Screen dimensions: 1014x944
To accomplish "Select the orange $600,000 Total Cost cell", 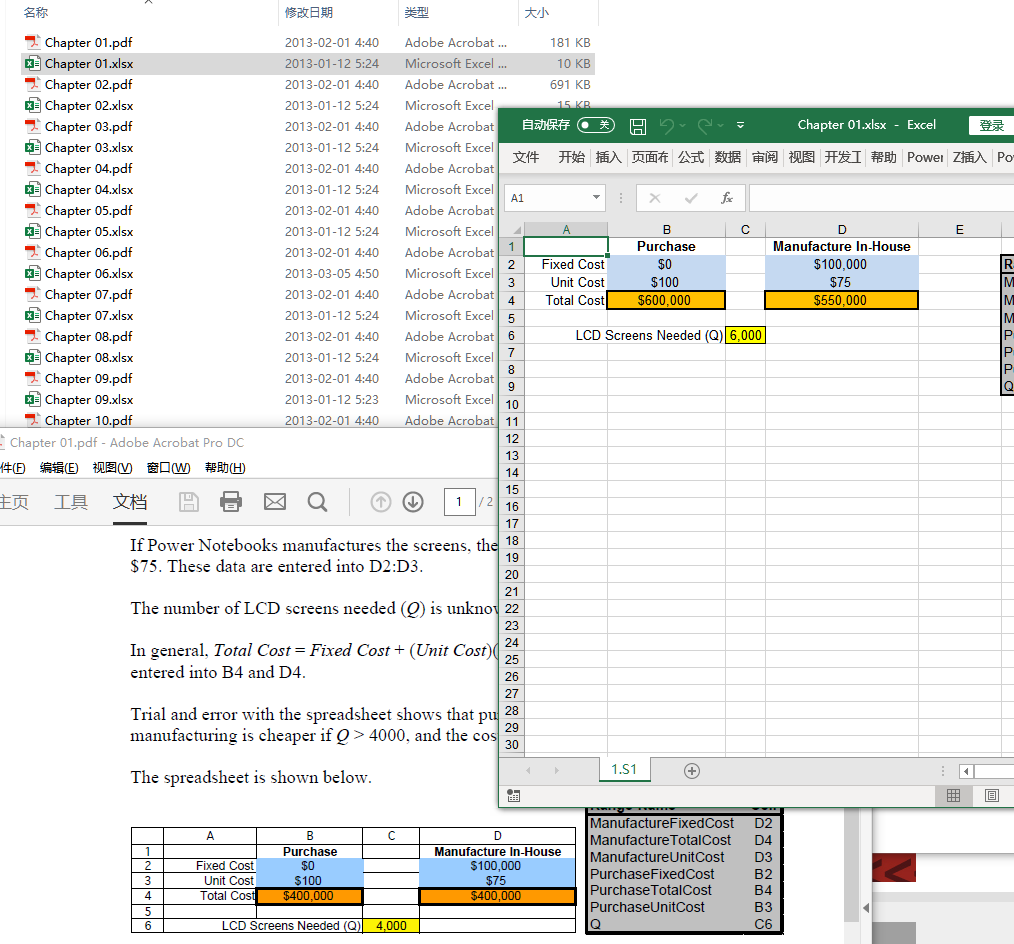I will [665, 300].
